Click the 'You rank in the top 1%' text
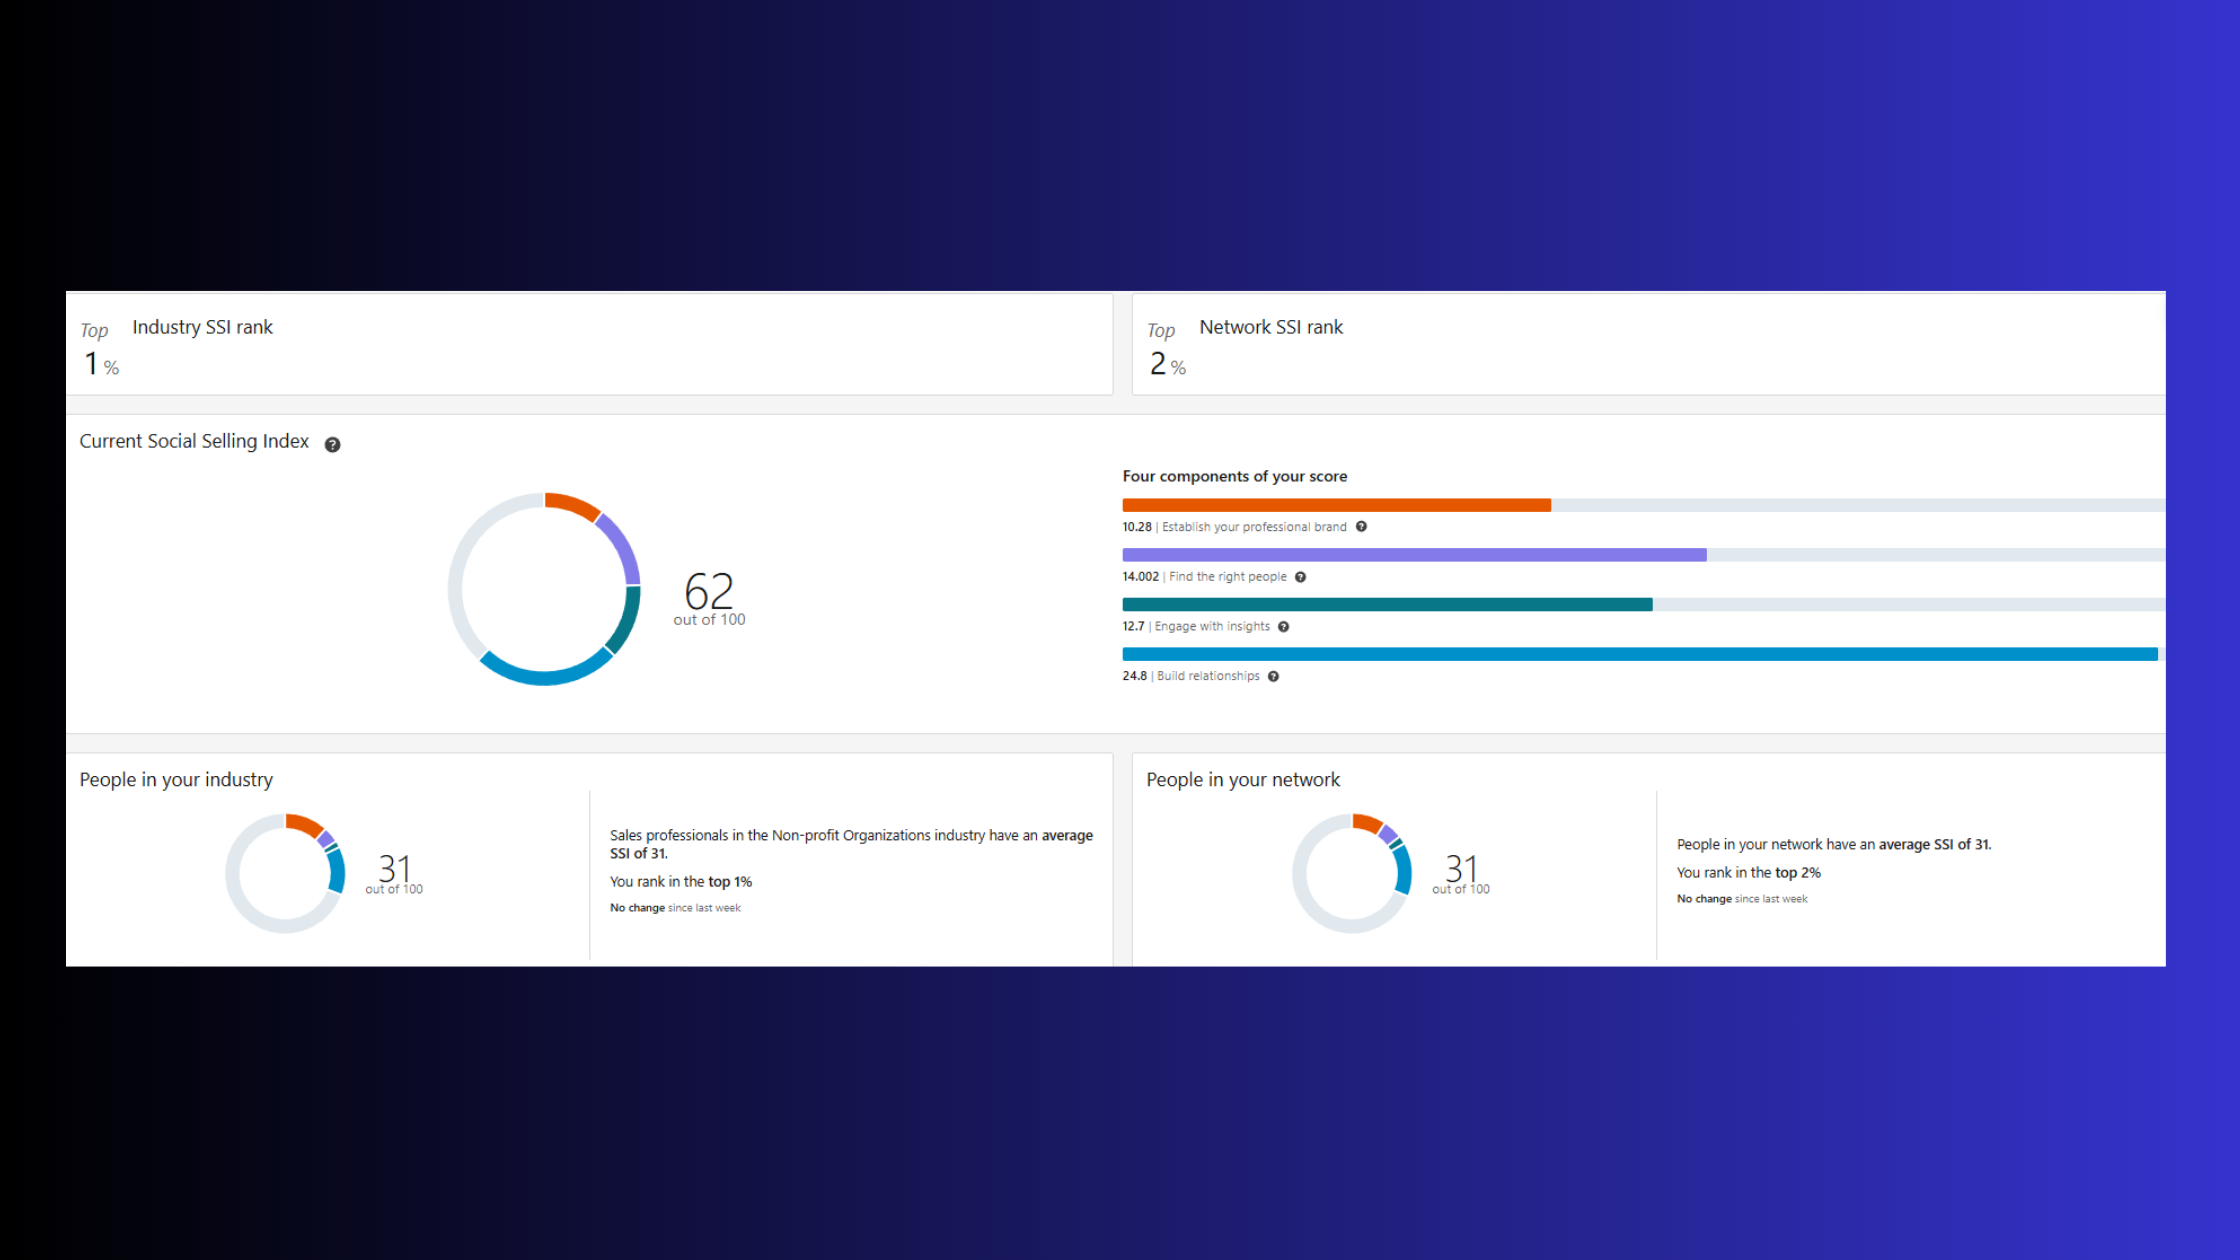 coord(681,882)
